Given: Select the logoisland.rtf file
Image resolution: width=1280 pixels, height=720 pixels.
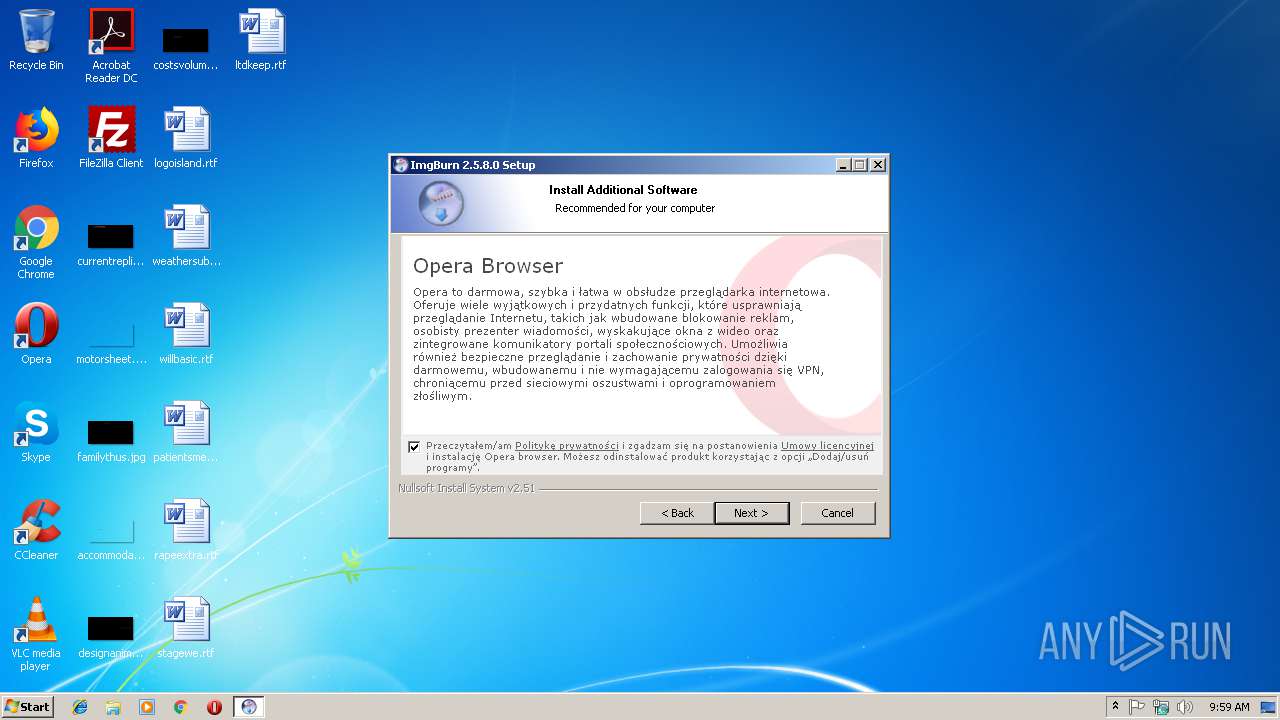Looking at the screenshot, I should point(186,138).
